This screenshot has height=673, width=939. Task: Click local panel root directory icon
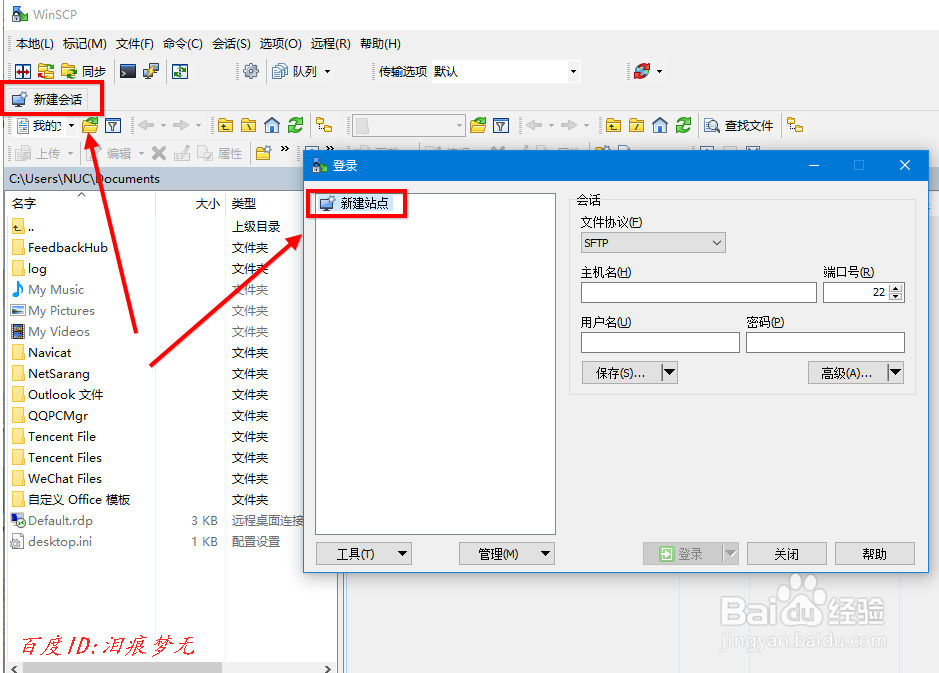[x=249, y=126]
